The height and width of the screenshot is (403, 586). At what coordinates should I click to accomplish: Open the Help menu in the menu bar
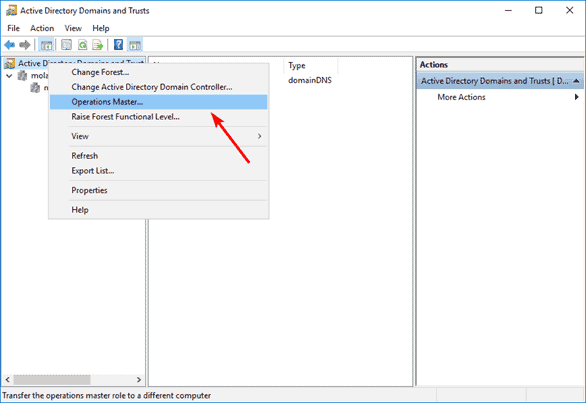pos(101,28)
